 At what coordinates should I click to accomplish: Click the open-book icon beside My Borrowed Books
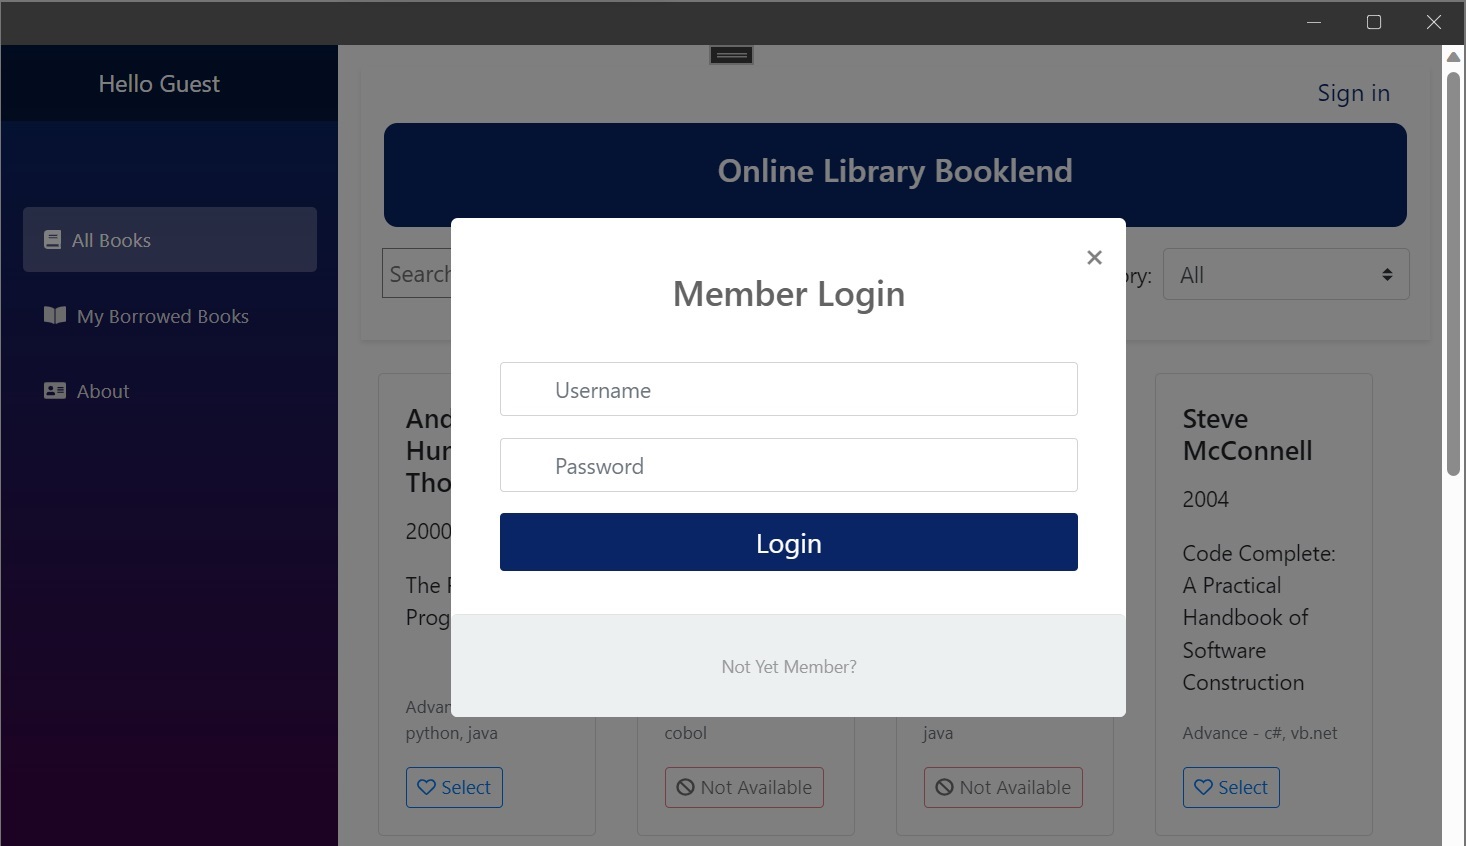point(55,315)
